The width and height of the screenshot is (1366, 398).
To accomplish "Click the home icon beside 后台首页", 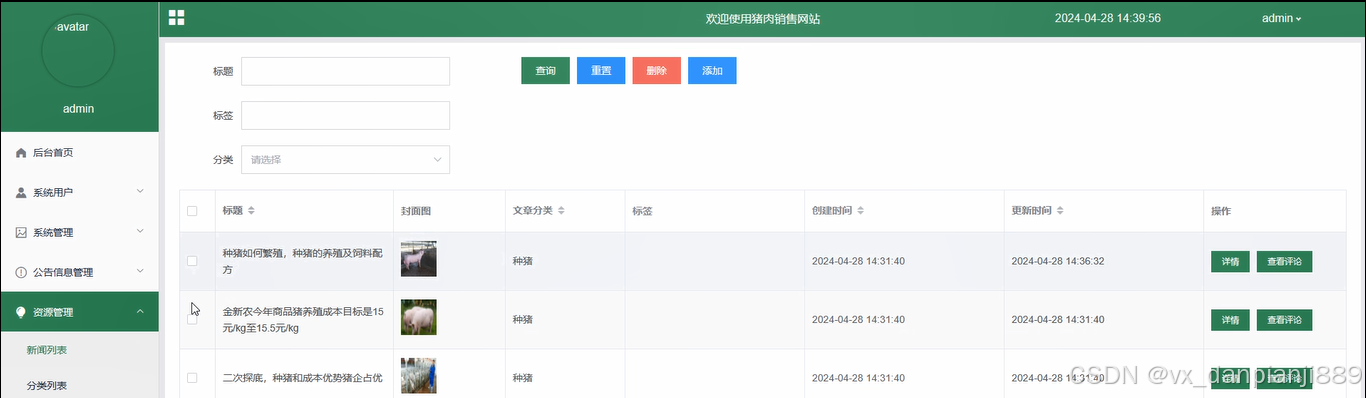I will tap(21, 153).
